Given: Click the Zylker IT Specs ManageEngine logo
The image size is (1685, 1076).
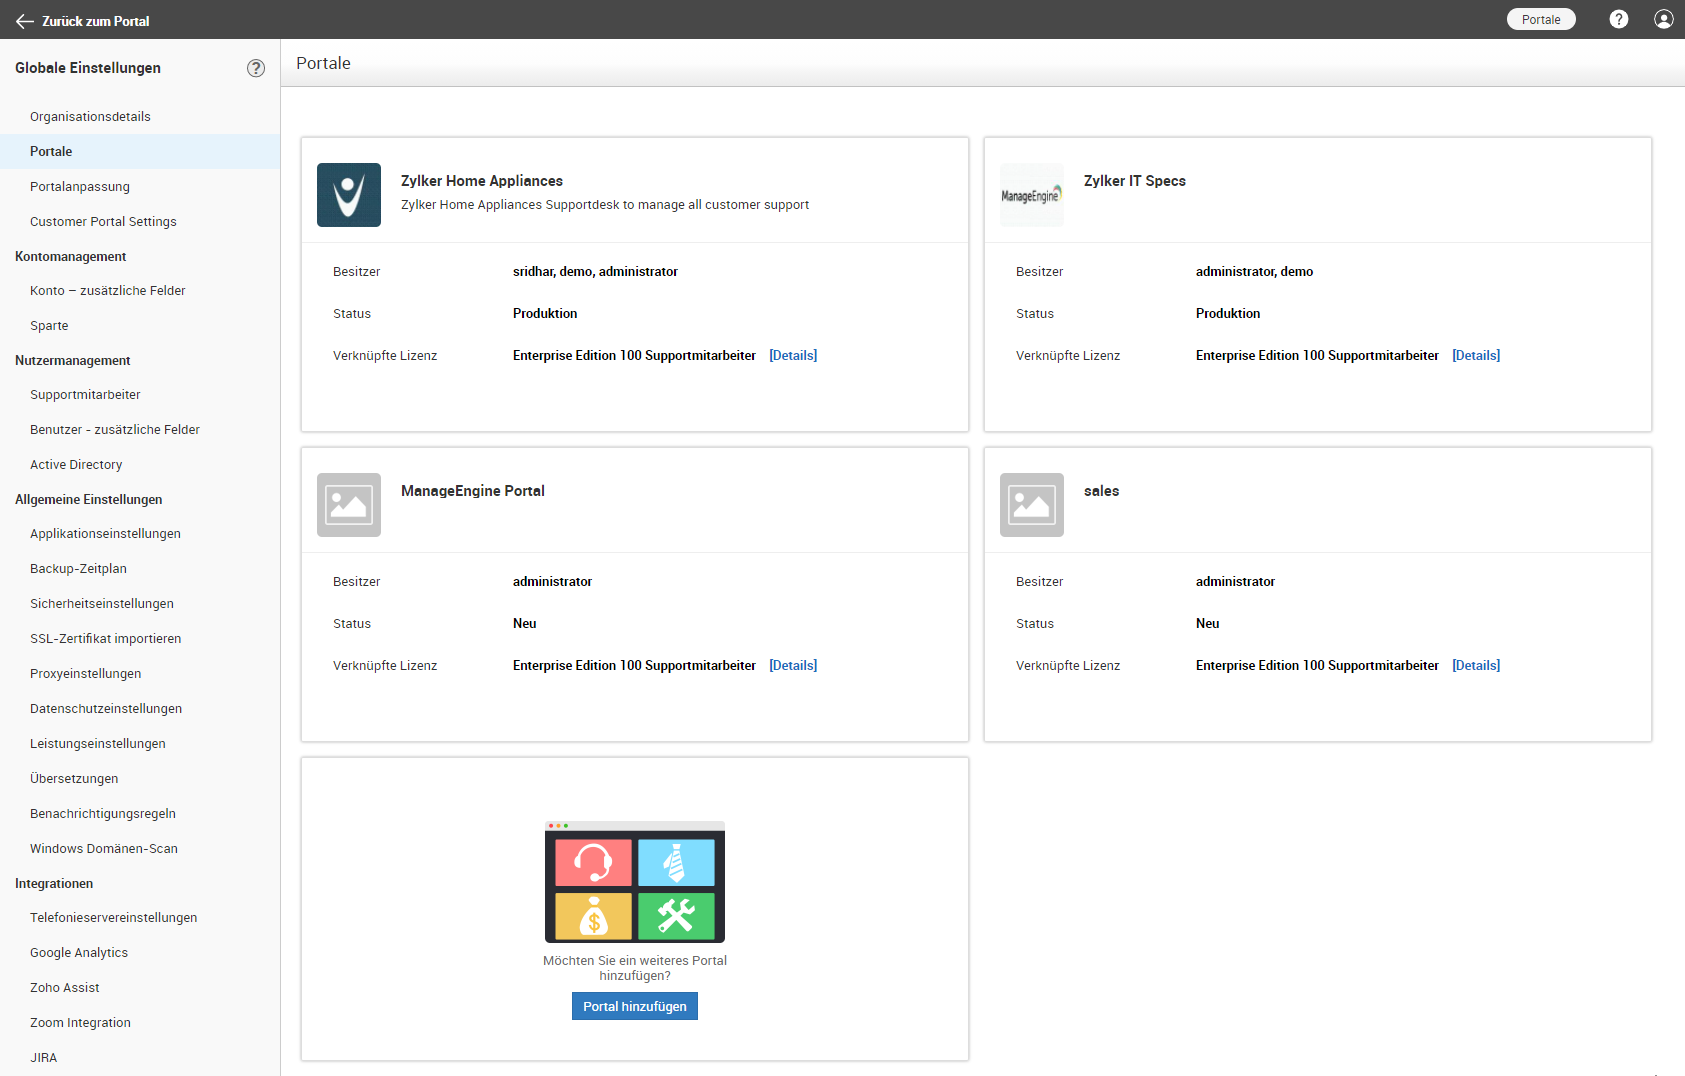Looking at the screenshot, I should pyautogui.click(x=1032, y=195).
